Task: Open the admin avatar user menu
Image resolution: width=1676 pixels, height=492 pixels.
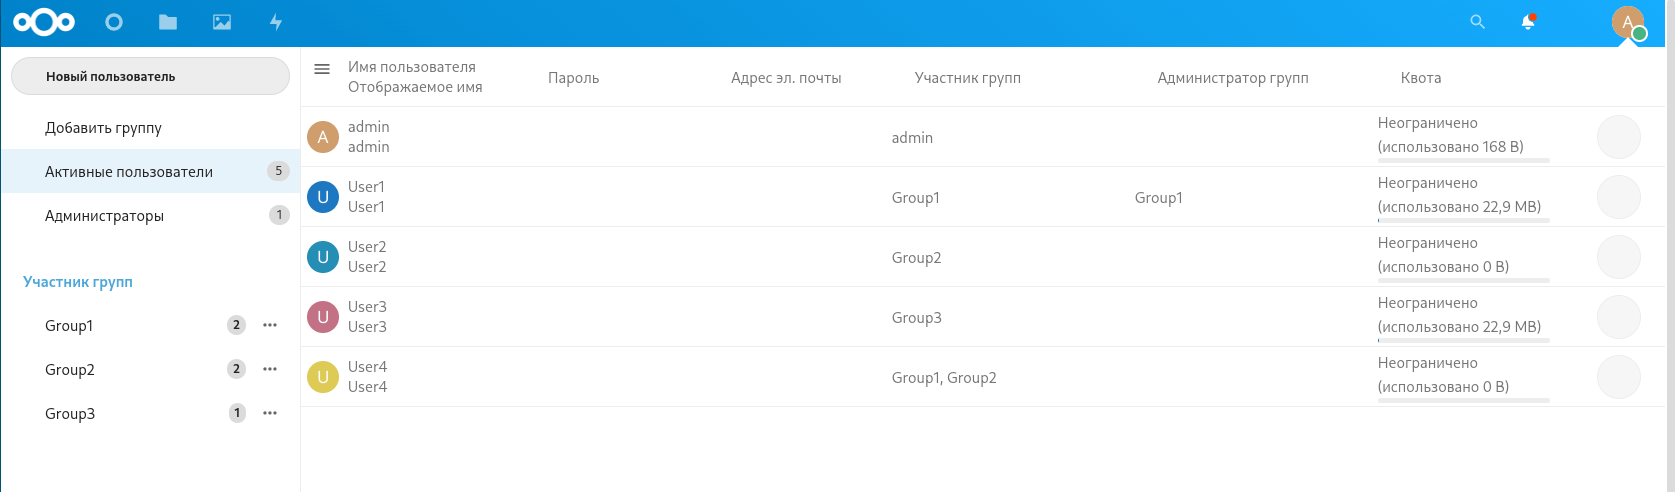Action: tap(1628, 22)
